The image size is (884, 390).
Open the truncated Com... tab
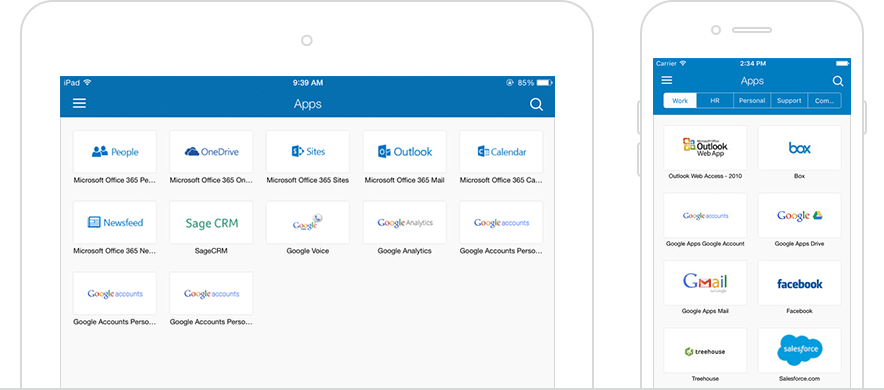pyautogui.click(x=824, y=100)
